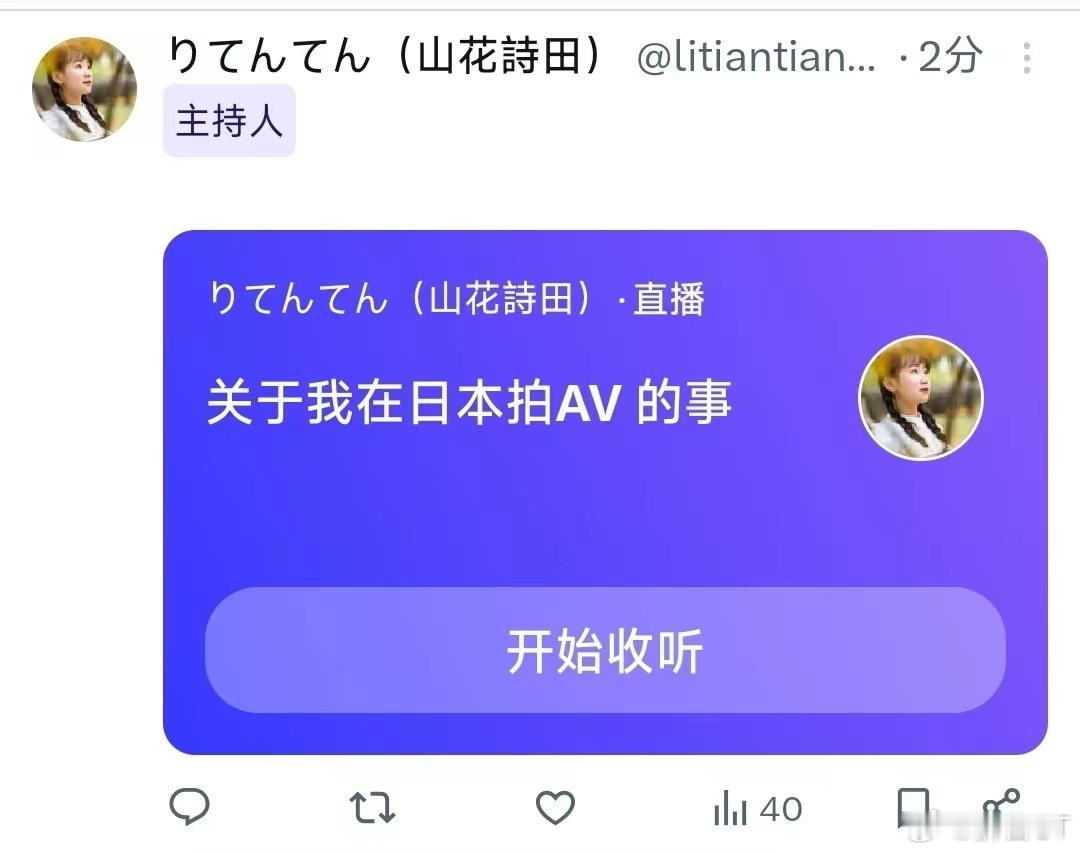Viewport: 1080px width, 853px height.
Task: Open the reply speech bubble icon
Action: click(189, 806)
